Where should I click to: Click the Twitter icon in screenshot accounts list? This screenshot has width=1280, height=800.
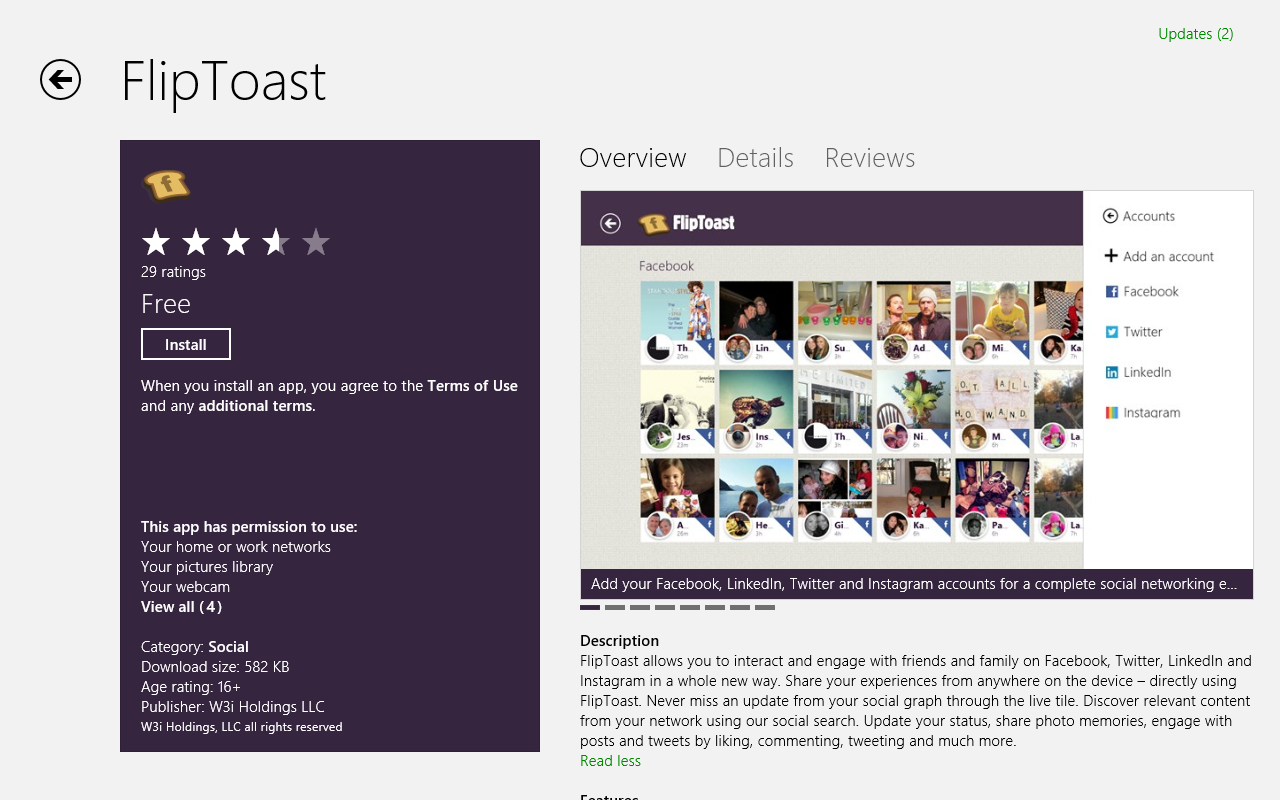tap(1111, 332)
